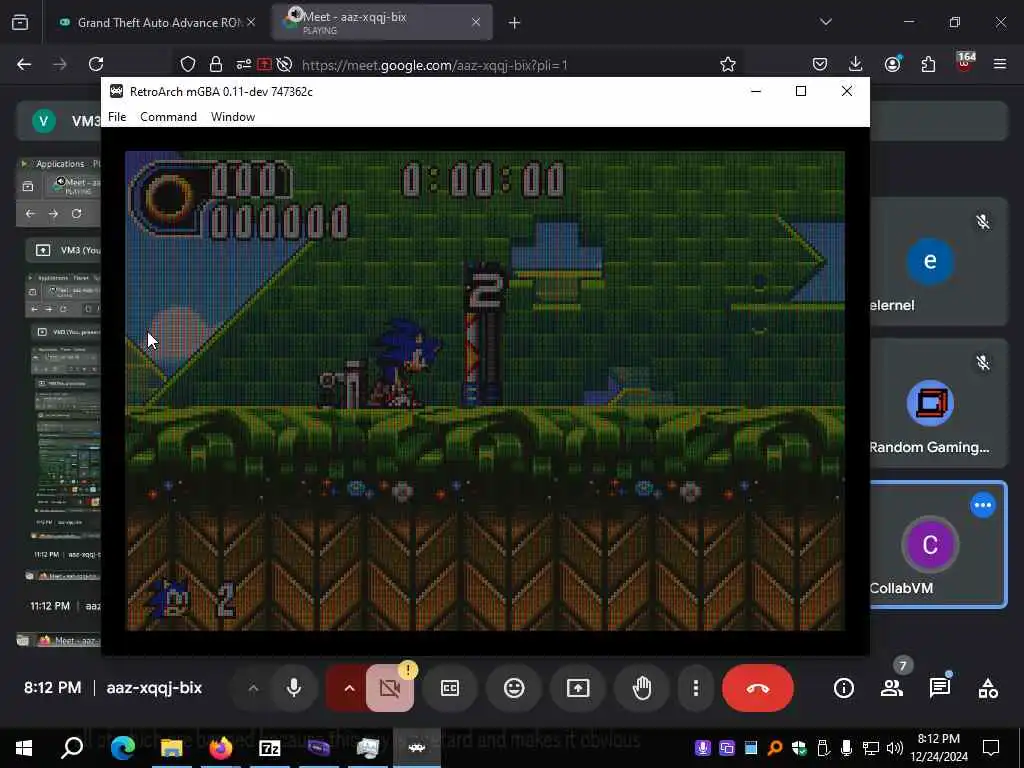Toggle the microphone in Meet
The height and width of the screenshot is (768, 1024).
[294, 688]
